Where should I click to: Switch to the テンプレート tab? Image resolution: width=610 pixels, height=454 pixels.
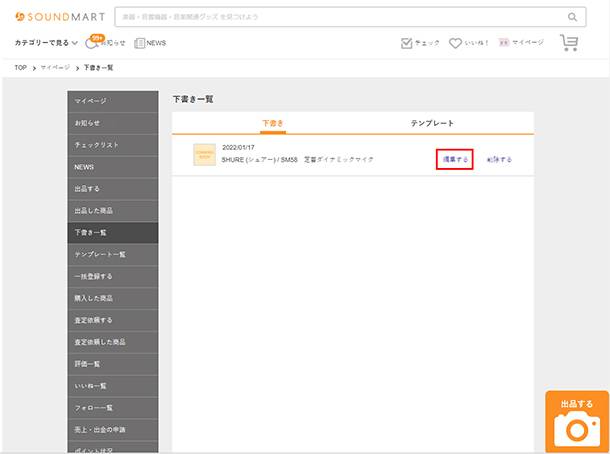point(432,123)
